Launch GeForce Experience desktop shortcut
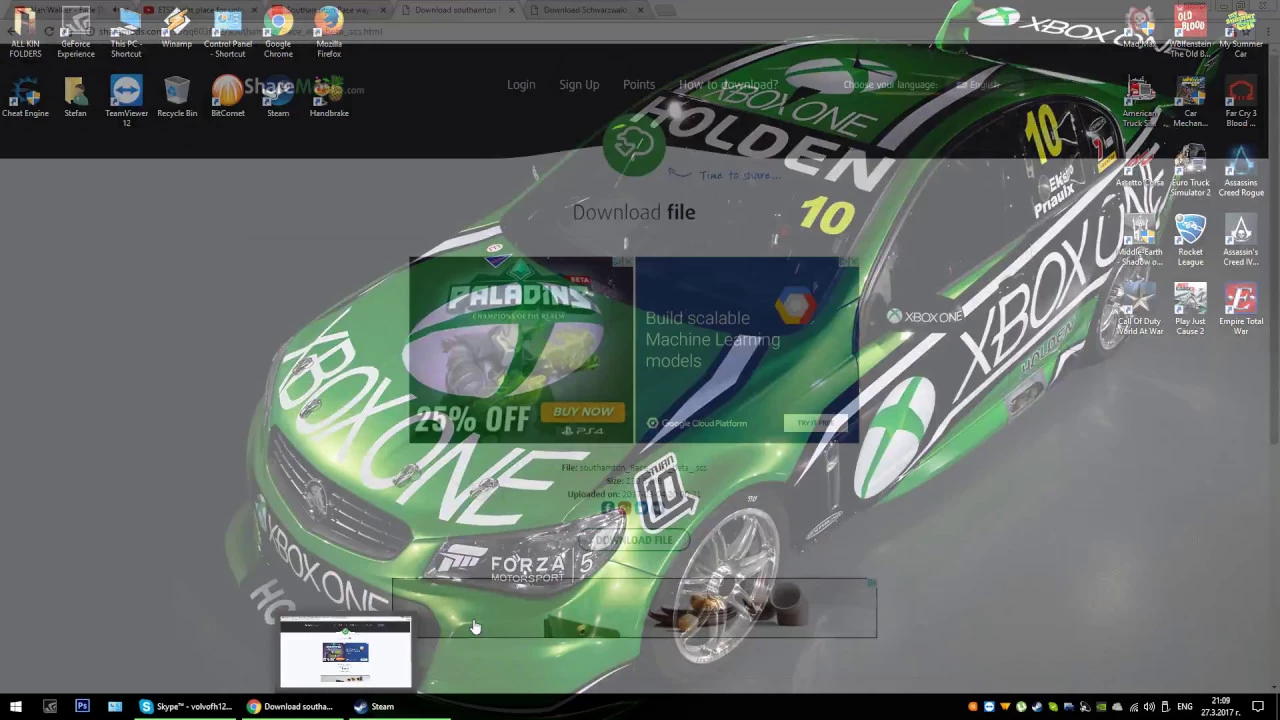 coord(76,32)
